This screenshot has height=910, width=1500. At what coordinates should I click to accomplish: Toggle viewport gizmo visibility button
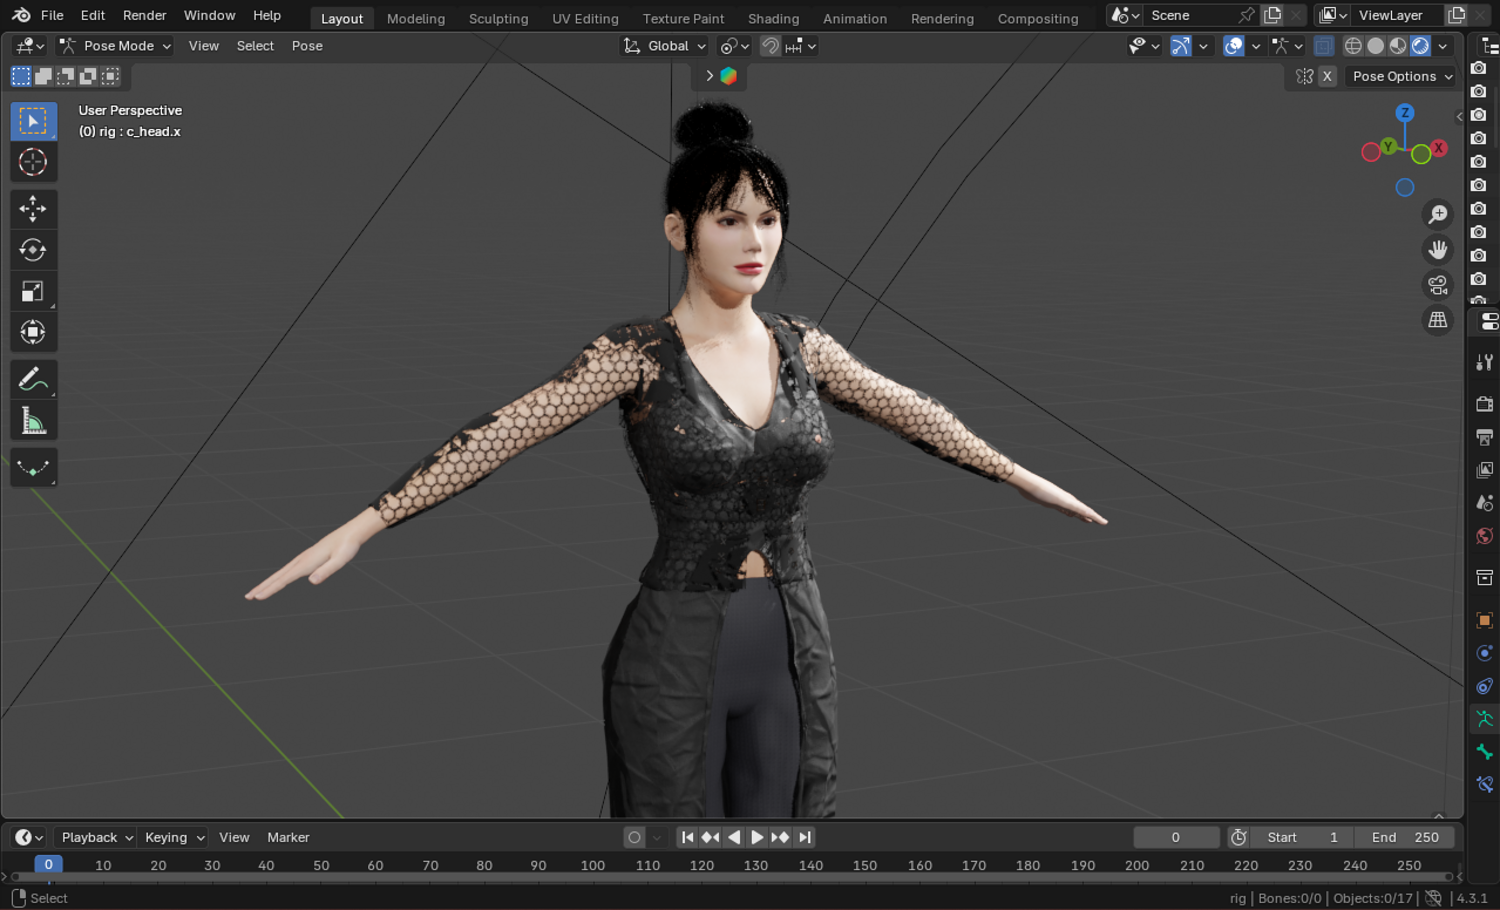click(x=1181, y=46)
